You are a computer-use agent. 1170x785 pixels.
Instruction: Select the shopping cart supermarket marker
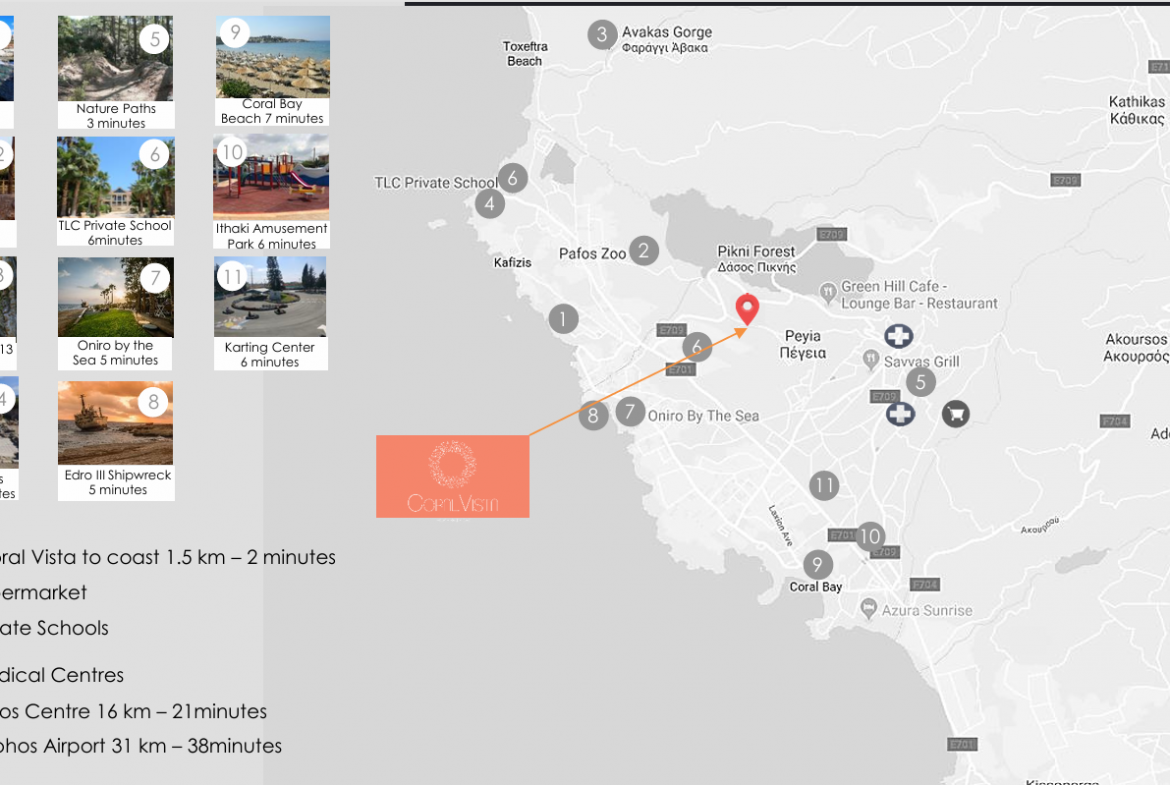pyautogui.click(x=956, y=413)
